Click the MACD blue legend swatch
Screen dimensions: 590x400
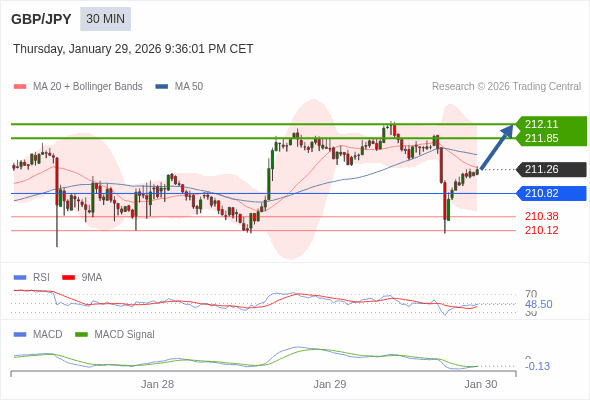tap(20, 335)
